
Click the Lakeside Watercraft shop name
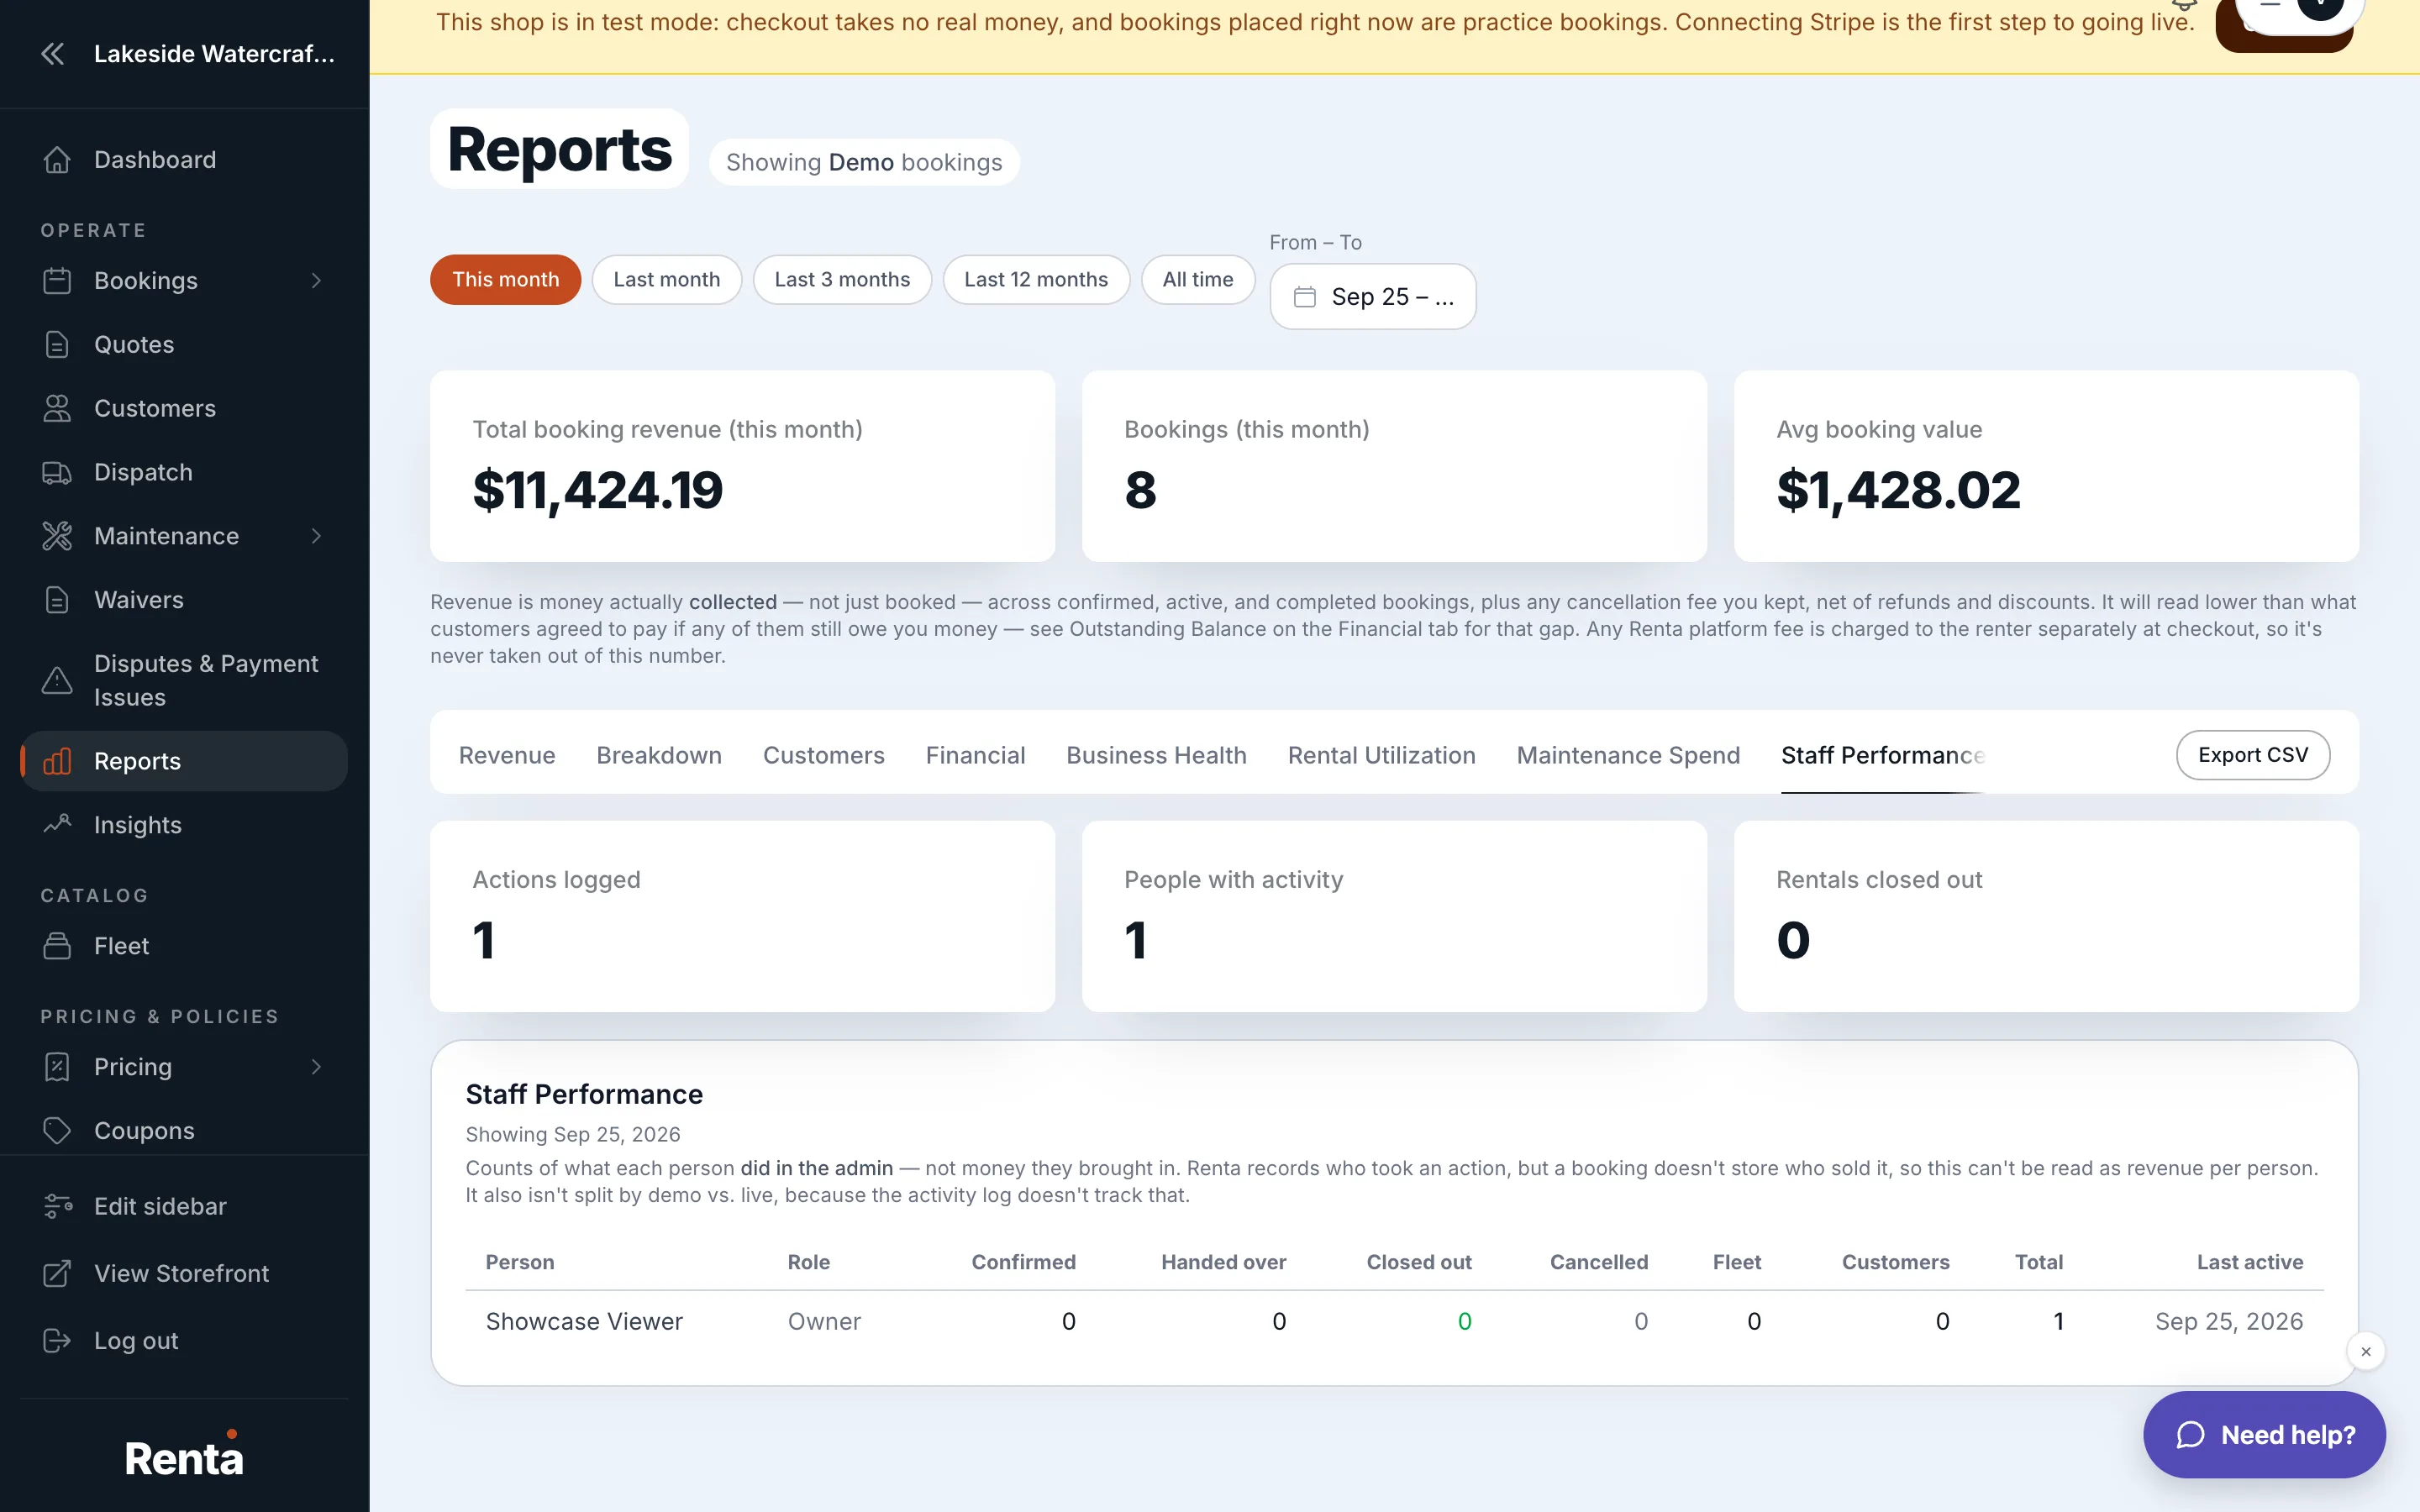coord(214,54)
